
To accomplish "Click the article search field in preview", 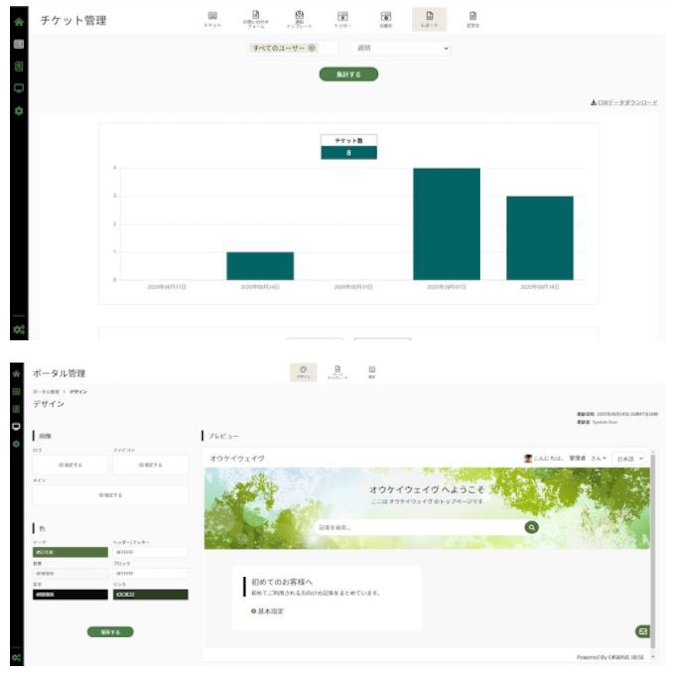I will tap(418, 526).
